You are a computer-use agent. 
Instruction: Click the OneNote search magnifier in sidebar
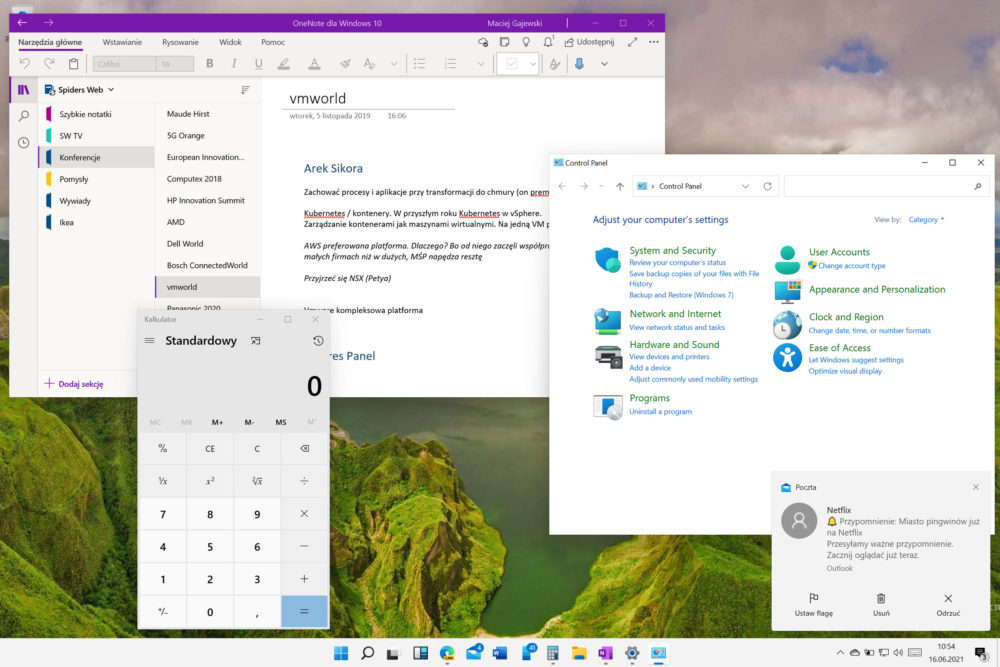[x=24, y=116]
